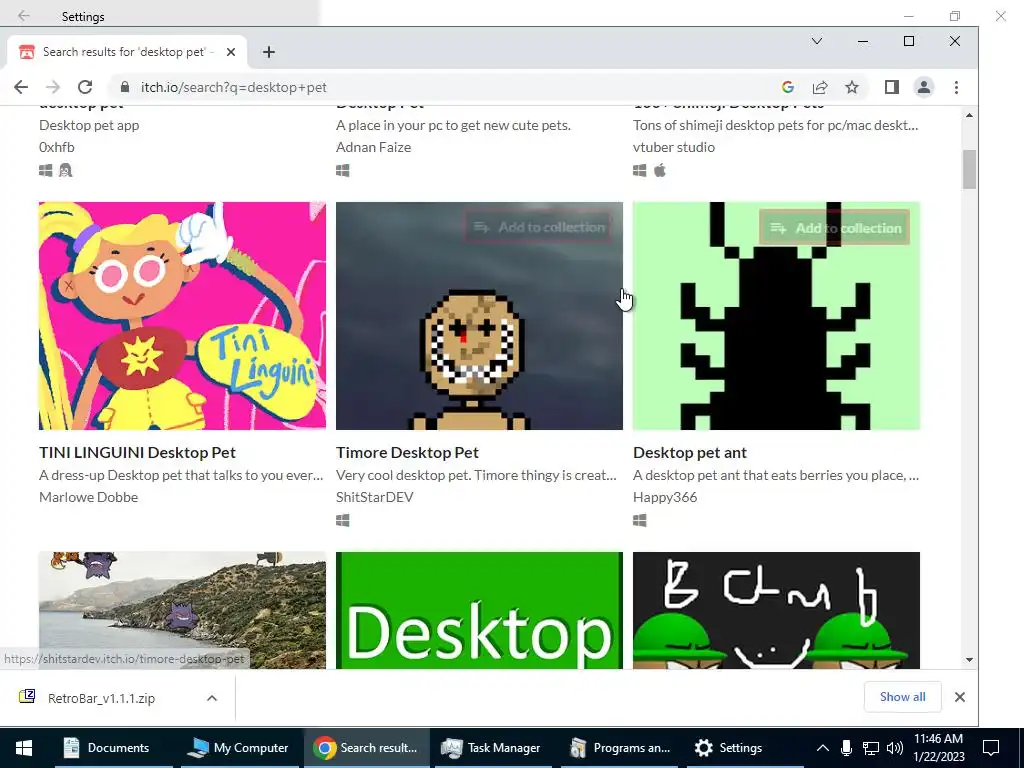The image size is (1024, 768).
Task: Switch to Programs and Features in the taskbar
Action: (x=620, y=748)
